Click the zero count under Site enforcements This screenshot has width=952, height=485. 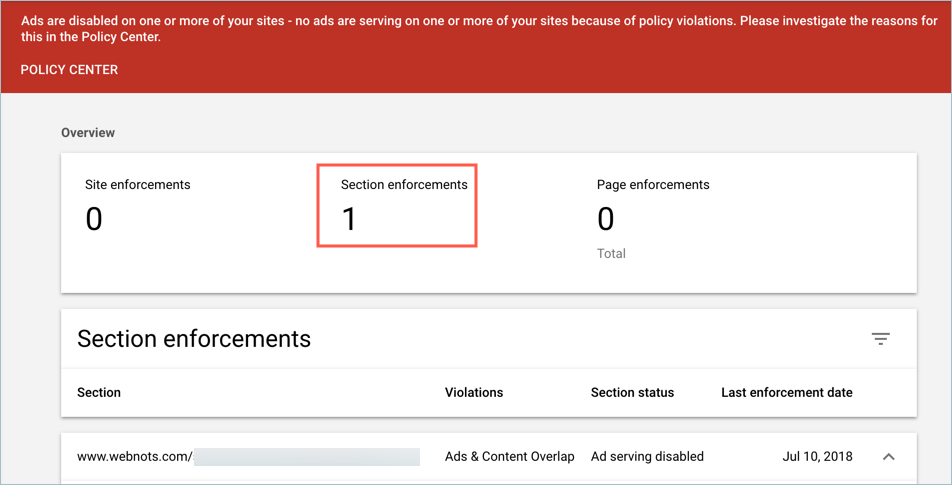pos(94,219)
